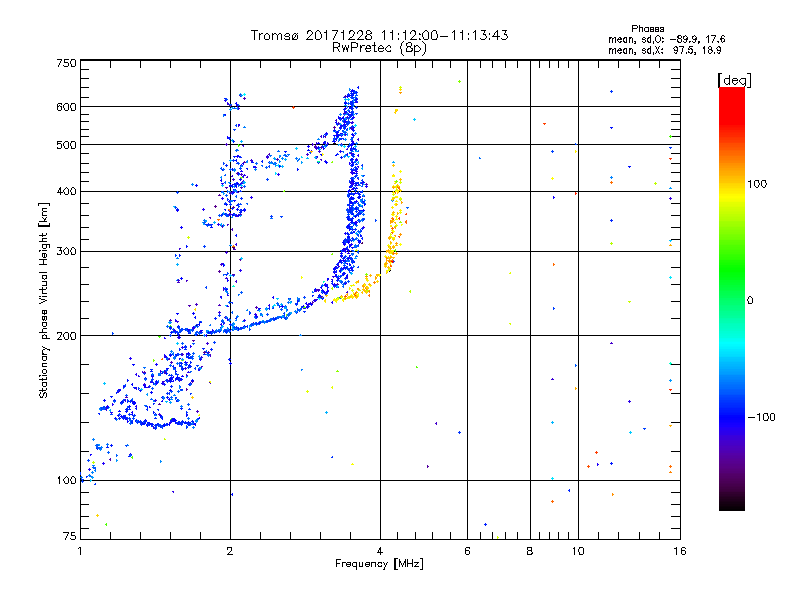This screenshot has width=800, height=600.
Task: Click the x-axis tick label '1'
Action: coord(80,551)
